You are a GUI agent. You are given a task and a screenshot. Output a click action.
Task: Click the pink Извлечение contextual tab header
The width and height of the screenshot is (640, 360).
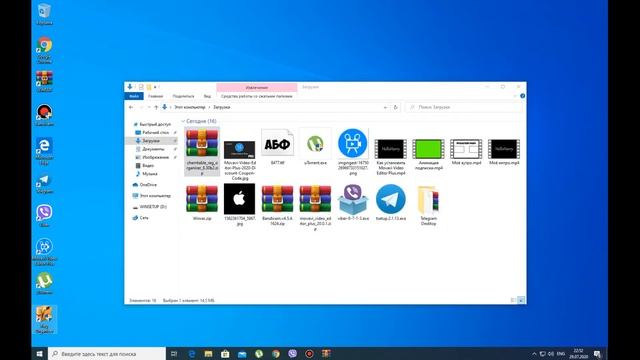pyautogui.click(x=257, y=87)
